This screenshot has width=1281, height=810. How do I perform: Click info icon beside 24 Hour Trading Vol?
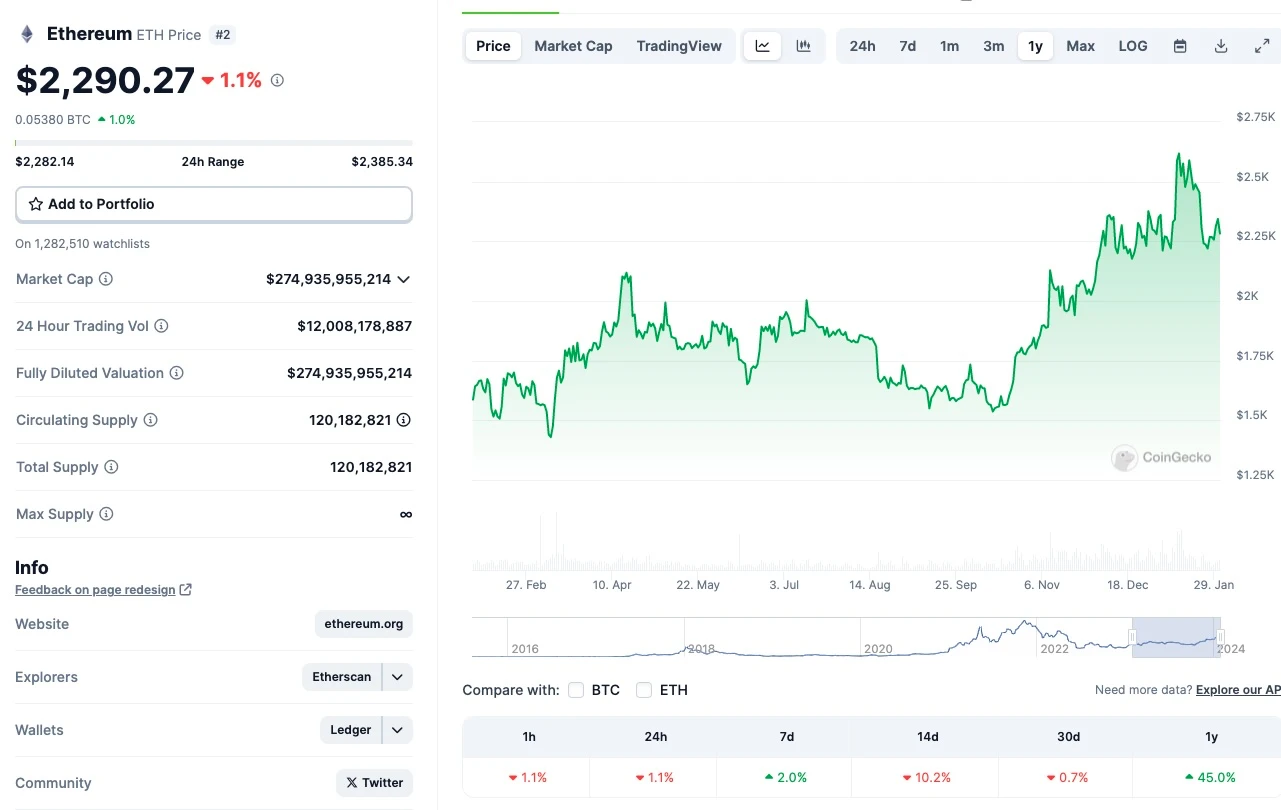[x=161, y=326]
